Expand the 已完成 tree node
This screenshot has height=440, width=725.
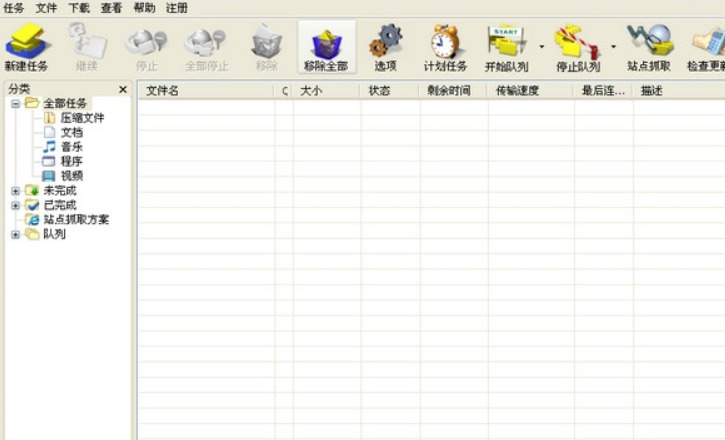15,205
